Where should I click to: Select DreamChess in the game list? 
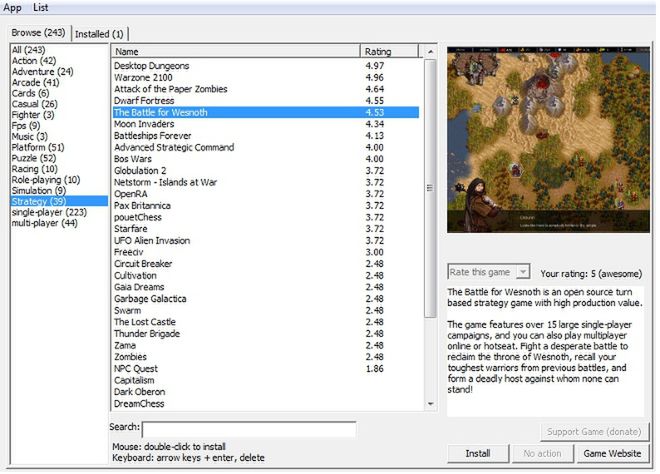tap(266, 404)
